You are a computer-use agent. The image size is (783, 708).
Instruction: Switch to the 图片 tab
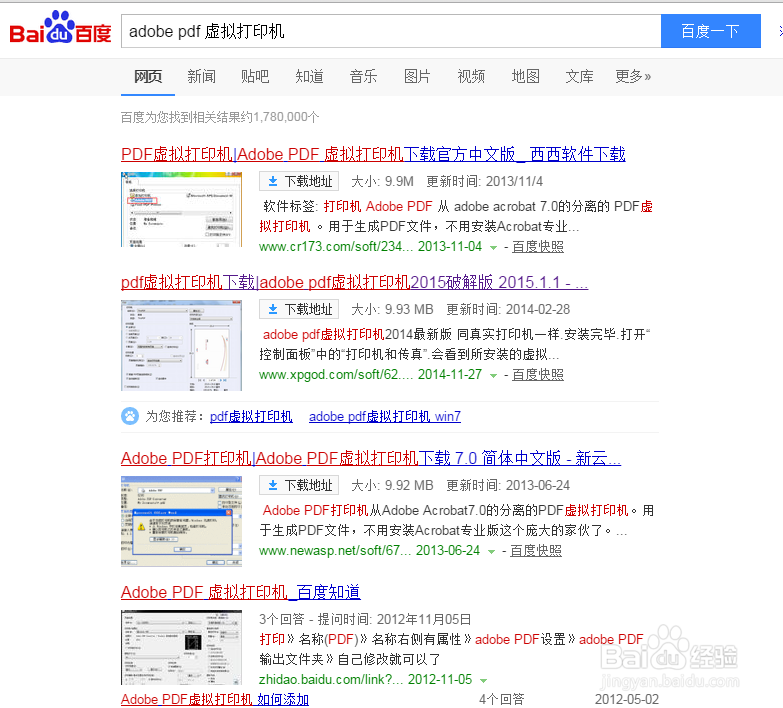pyautogui.click(x=417, y=76)
